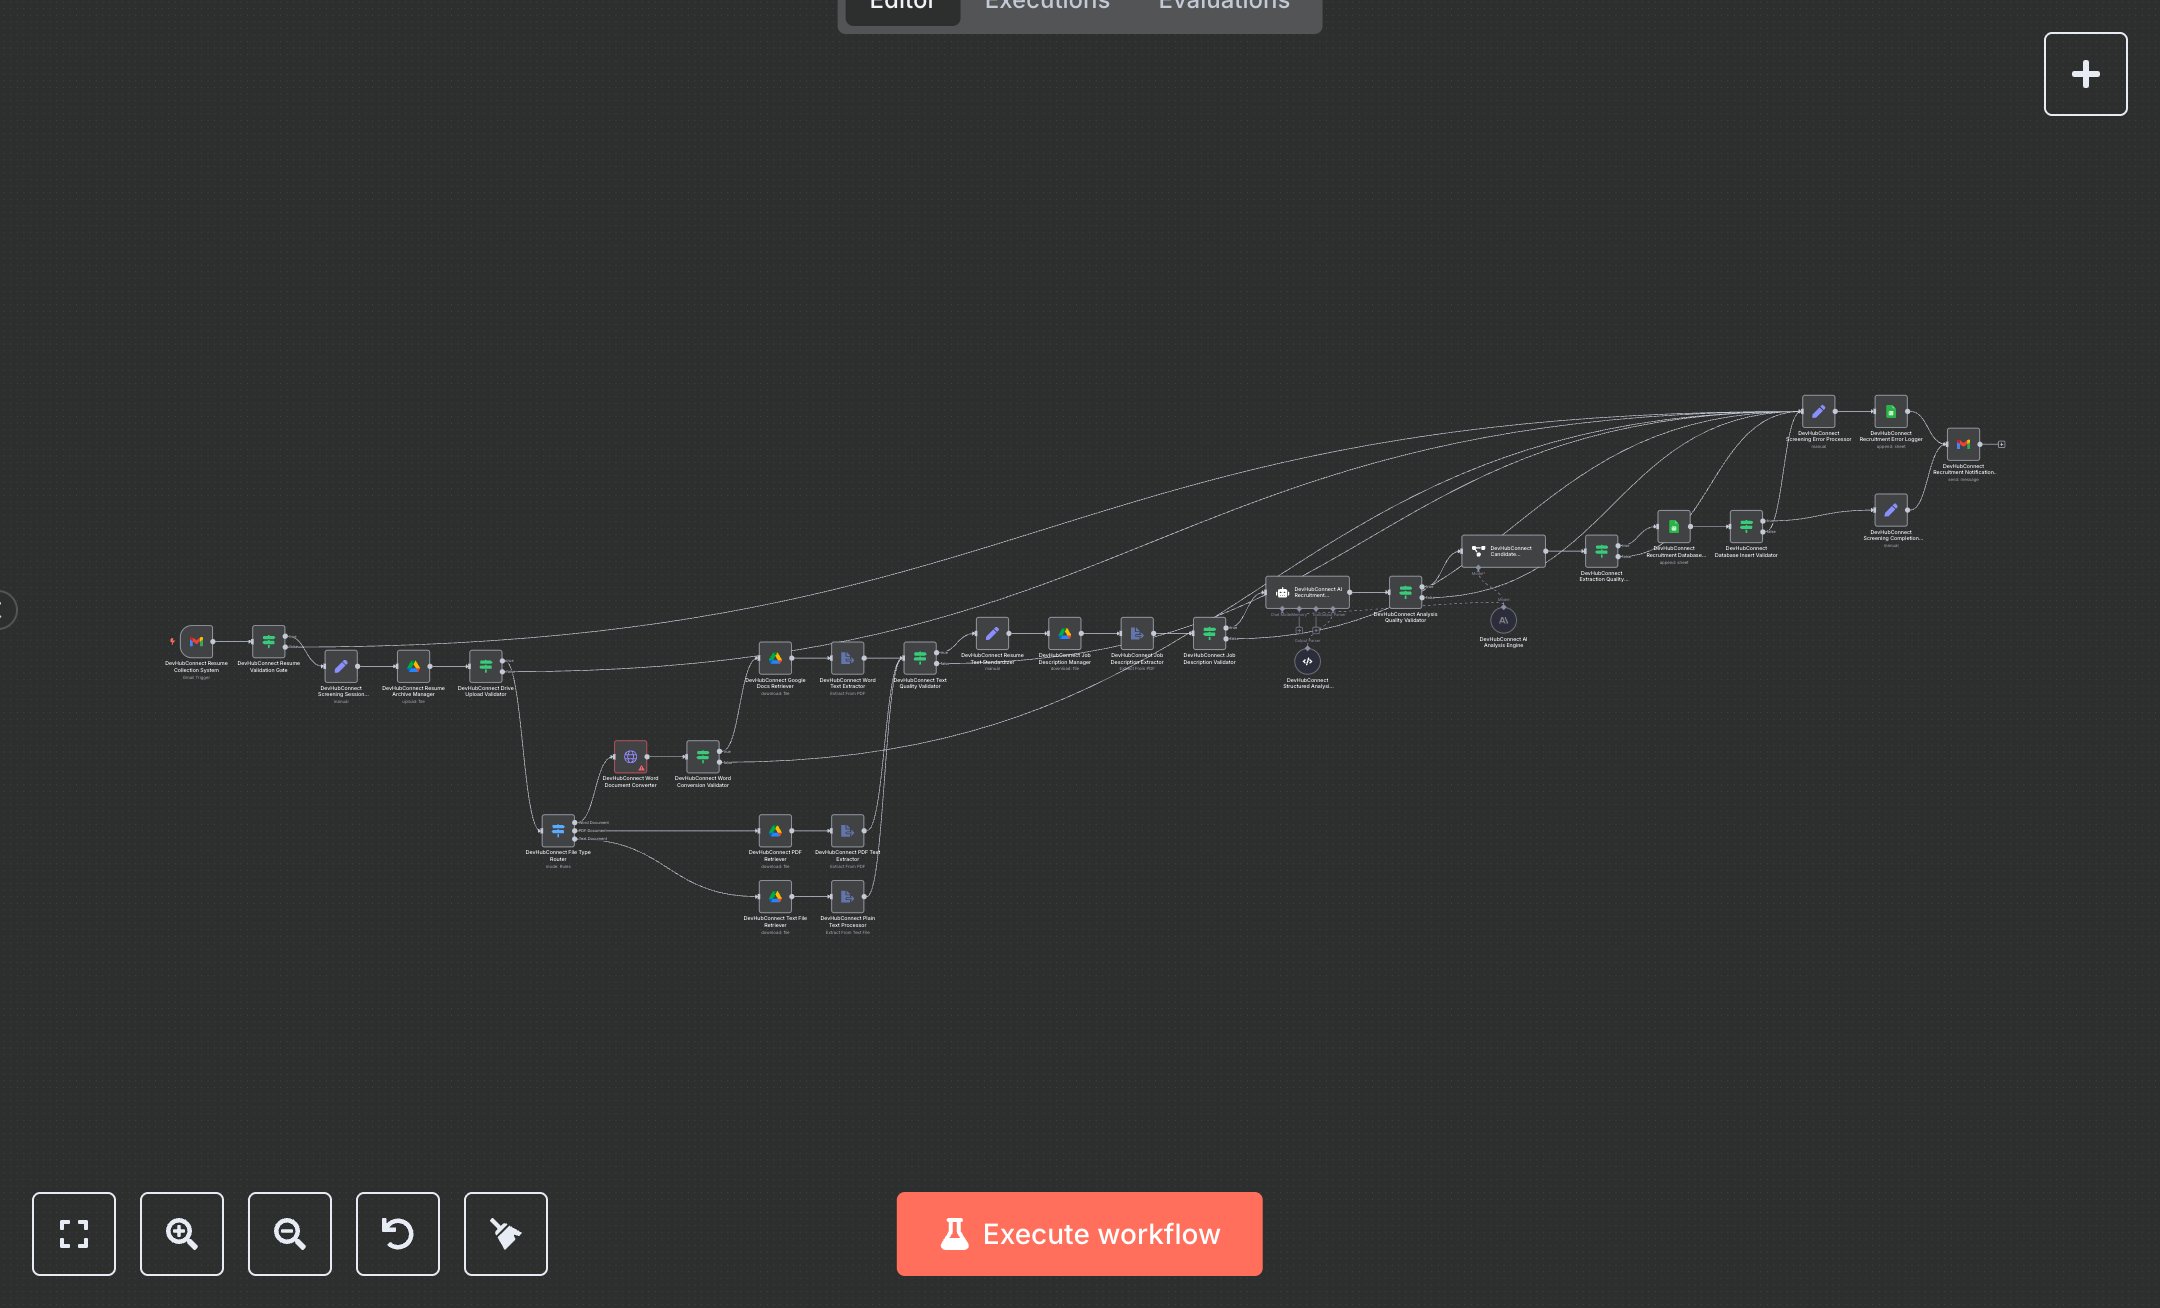
Task: Click the Gmail trigger Resume Collection System node
Action: click(196, 641)
